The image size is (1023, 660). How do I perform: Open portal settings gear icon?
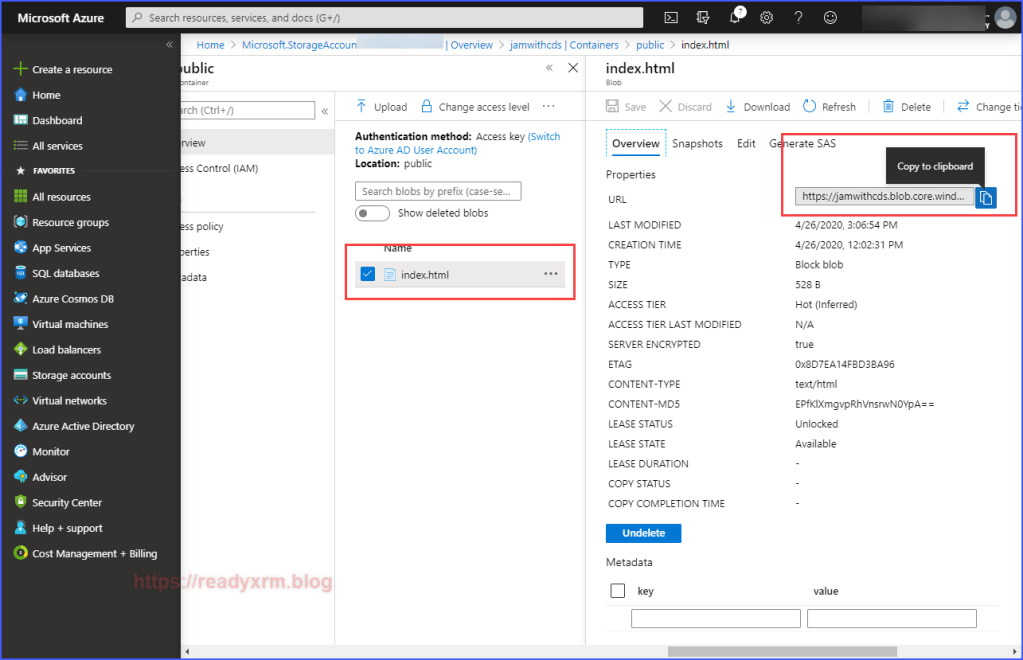pos(767,18)
